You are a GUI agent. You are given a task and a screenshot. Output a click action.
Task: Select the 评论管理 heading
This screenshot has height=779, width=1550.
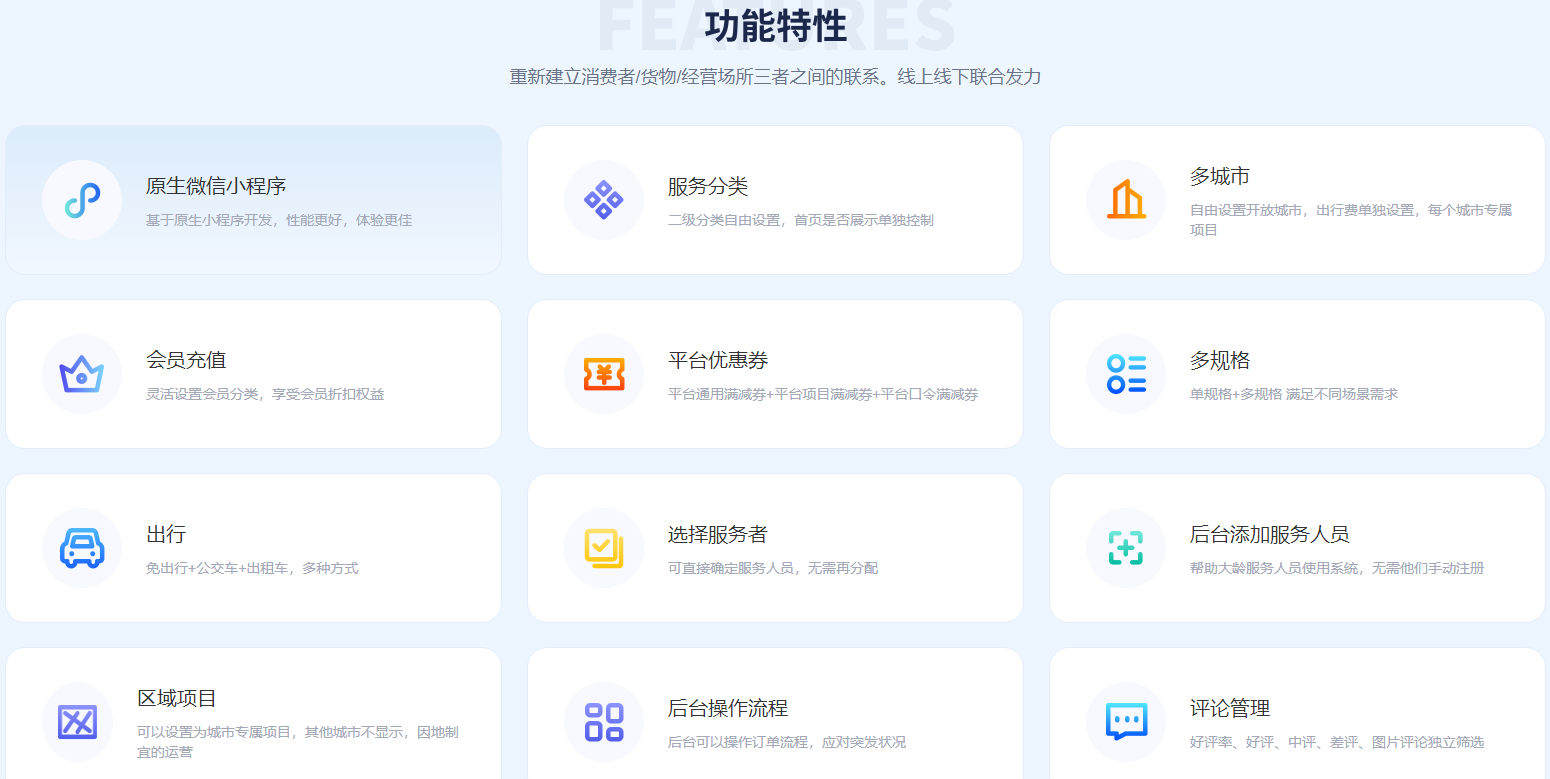pyautogui.click(x=1230, y=708)
